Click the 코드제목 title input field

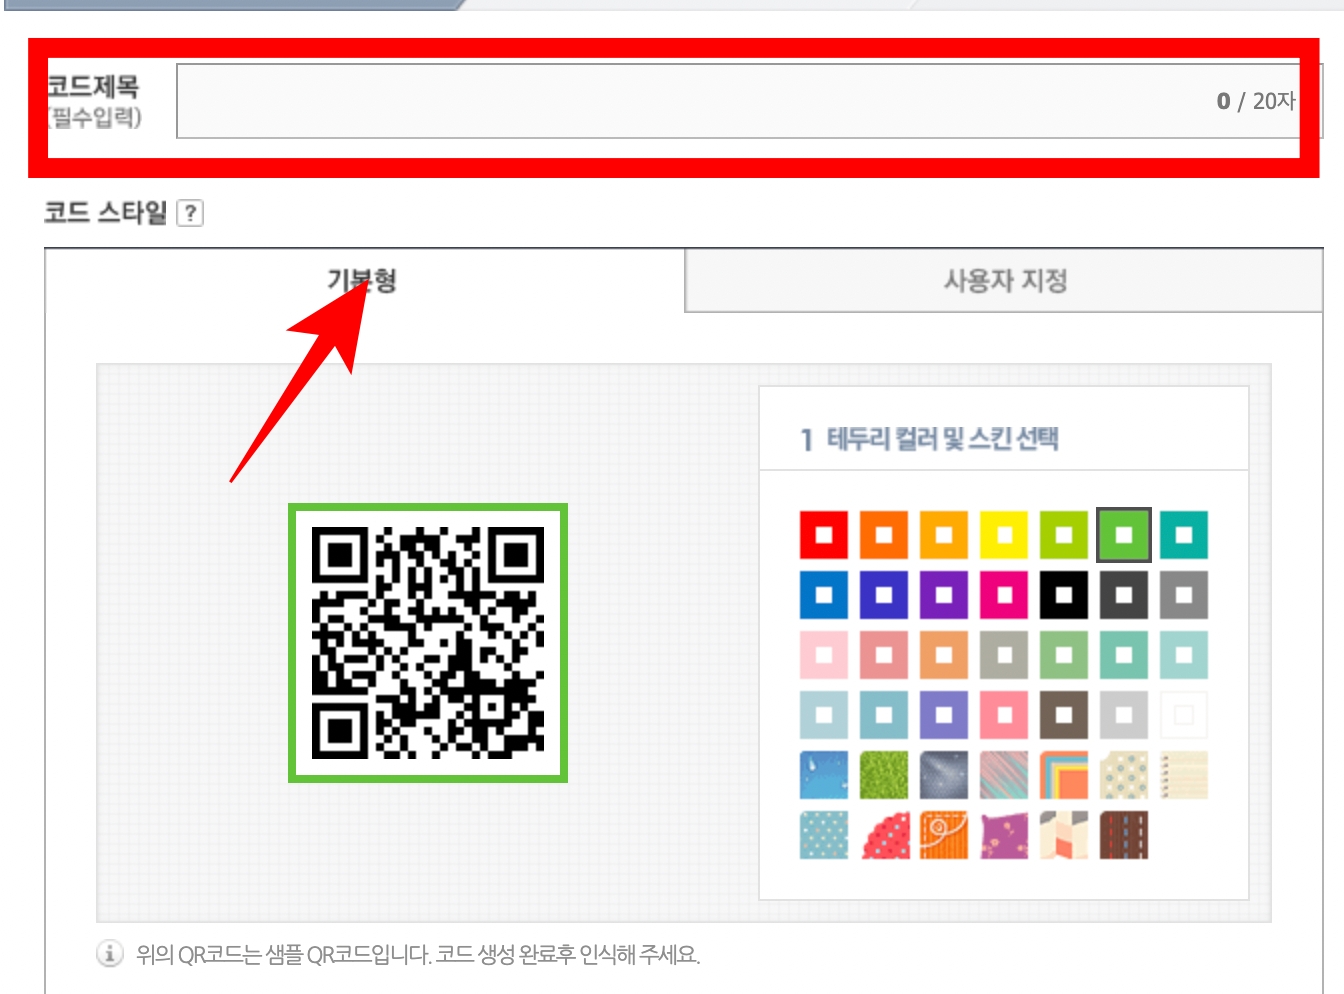point(748,101)
